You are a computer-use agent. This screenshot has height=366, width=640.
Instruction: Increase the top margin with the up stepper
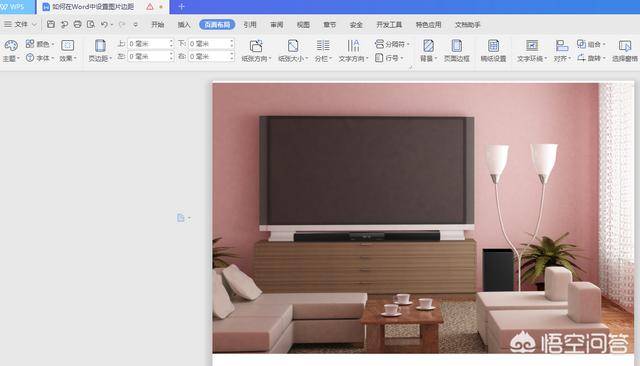(171, 41)
